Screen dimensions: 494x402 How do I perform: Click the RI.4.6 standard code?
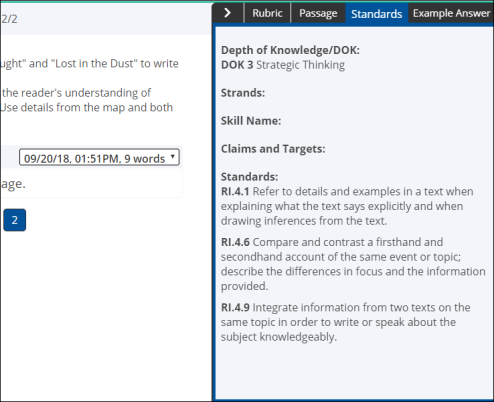(235, 242)
